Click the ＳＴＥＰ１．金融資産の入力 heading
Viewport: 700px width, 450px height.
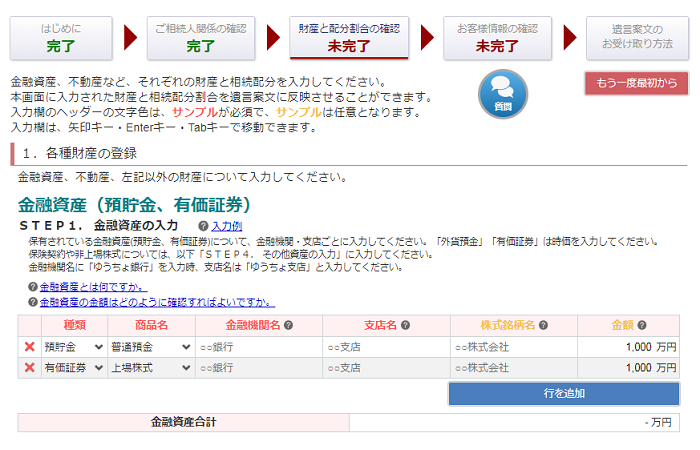click(99, 225)
